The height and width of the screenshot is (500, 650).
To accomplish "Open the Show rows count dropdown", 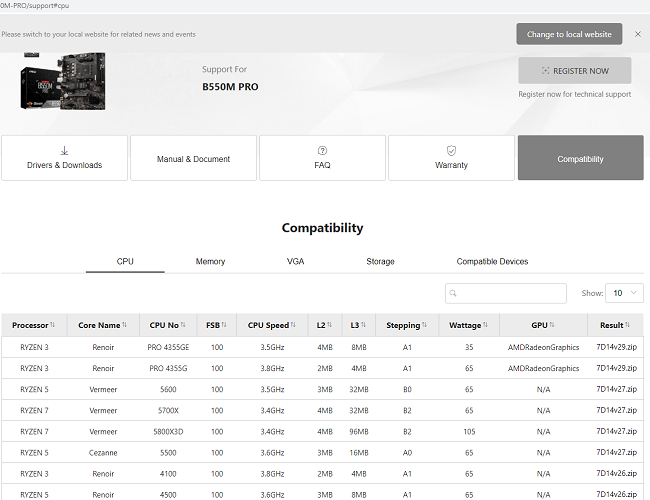I will (624, 293).
